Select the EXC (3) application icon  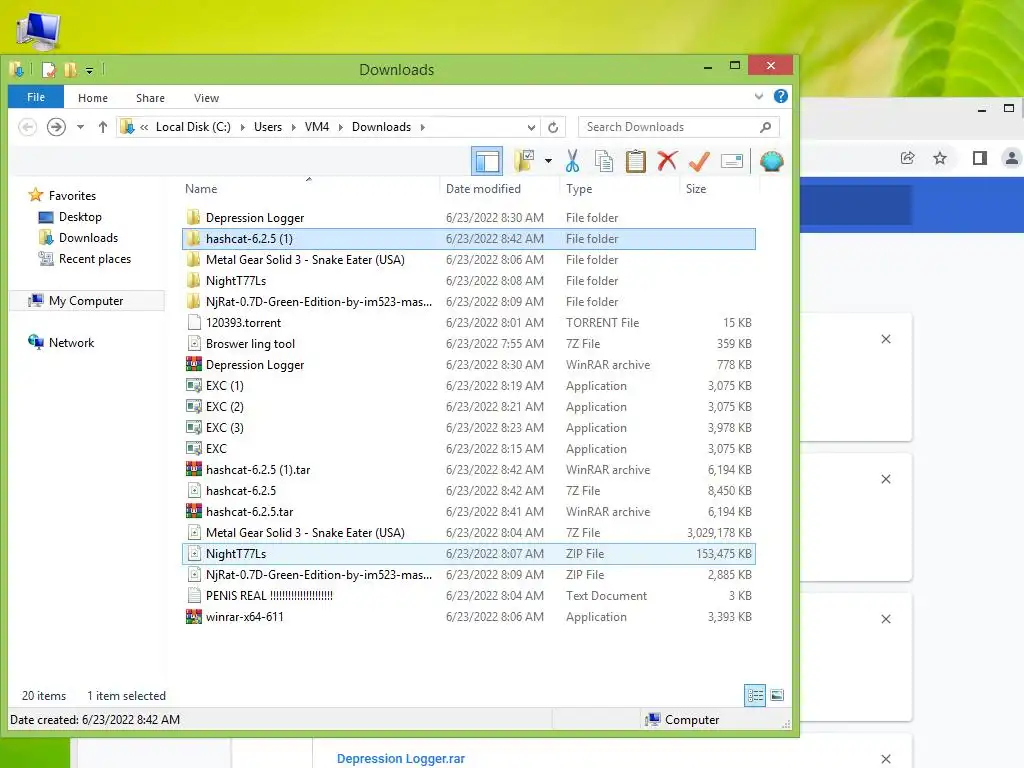click(x=194, y=428)
